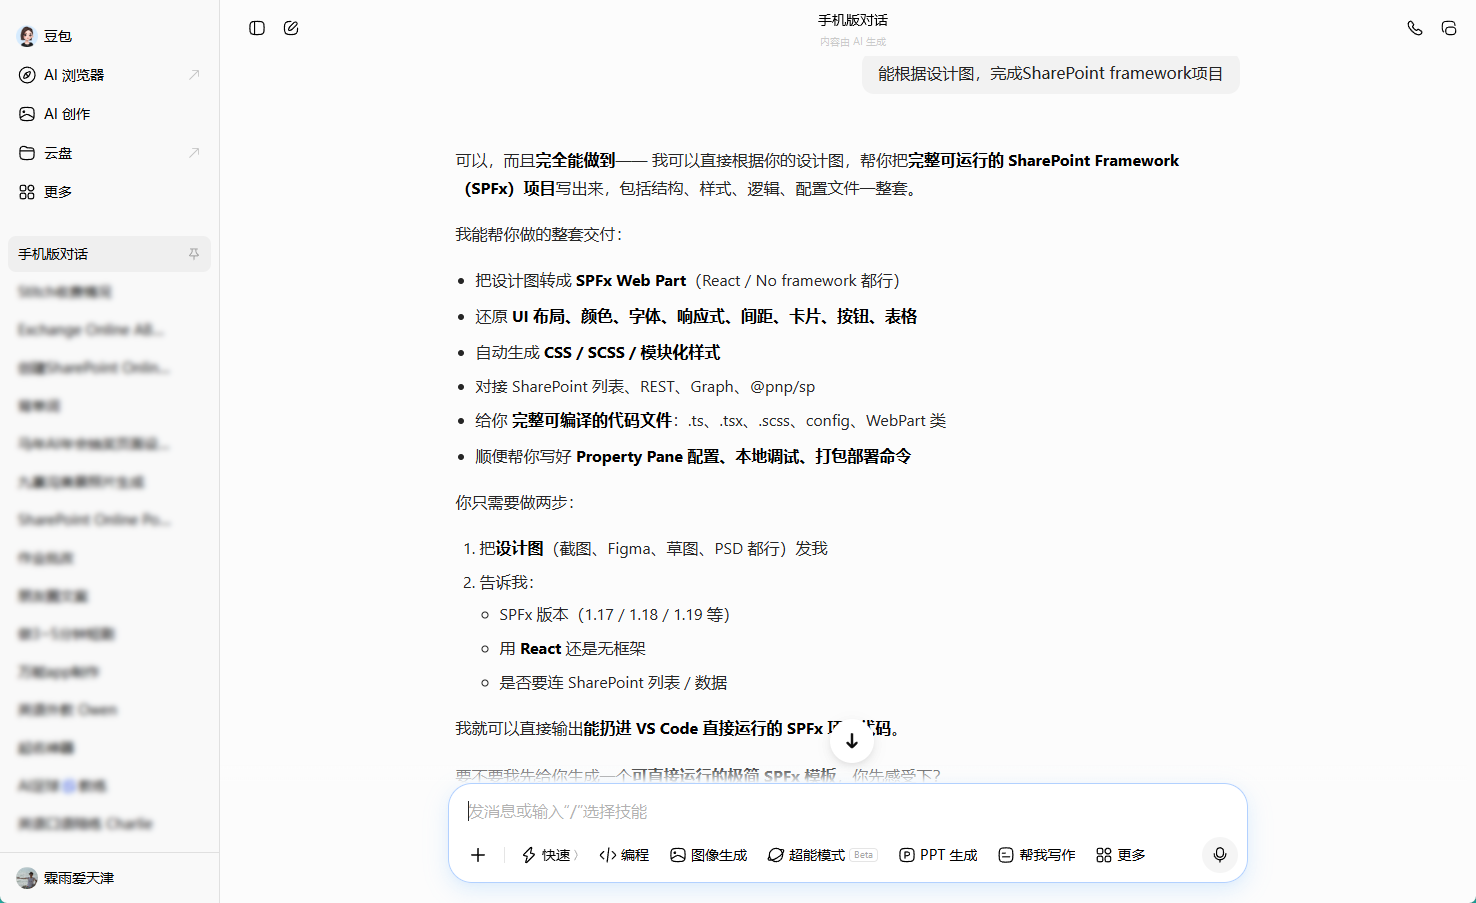Click the line starting 把设计图转成 SPFx Web Part
This screenshot has height=903, width=1476.
point(687,281)
